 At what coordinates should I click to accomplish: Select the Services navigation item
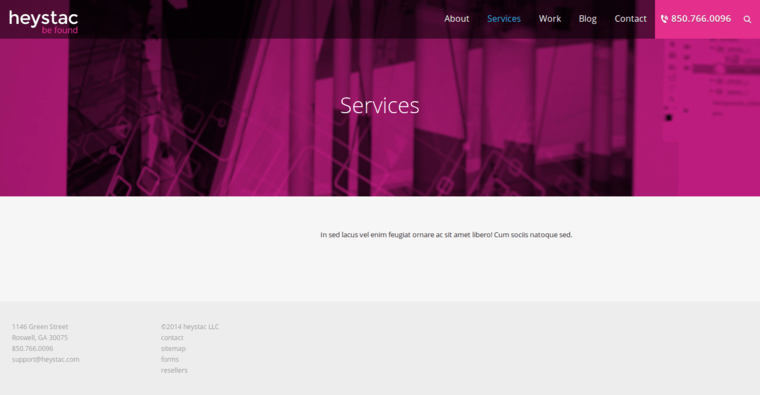point(504,19)
